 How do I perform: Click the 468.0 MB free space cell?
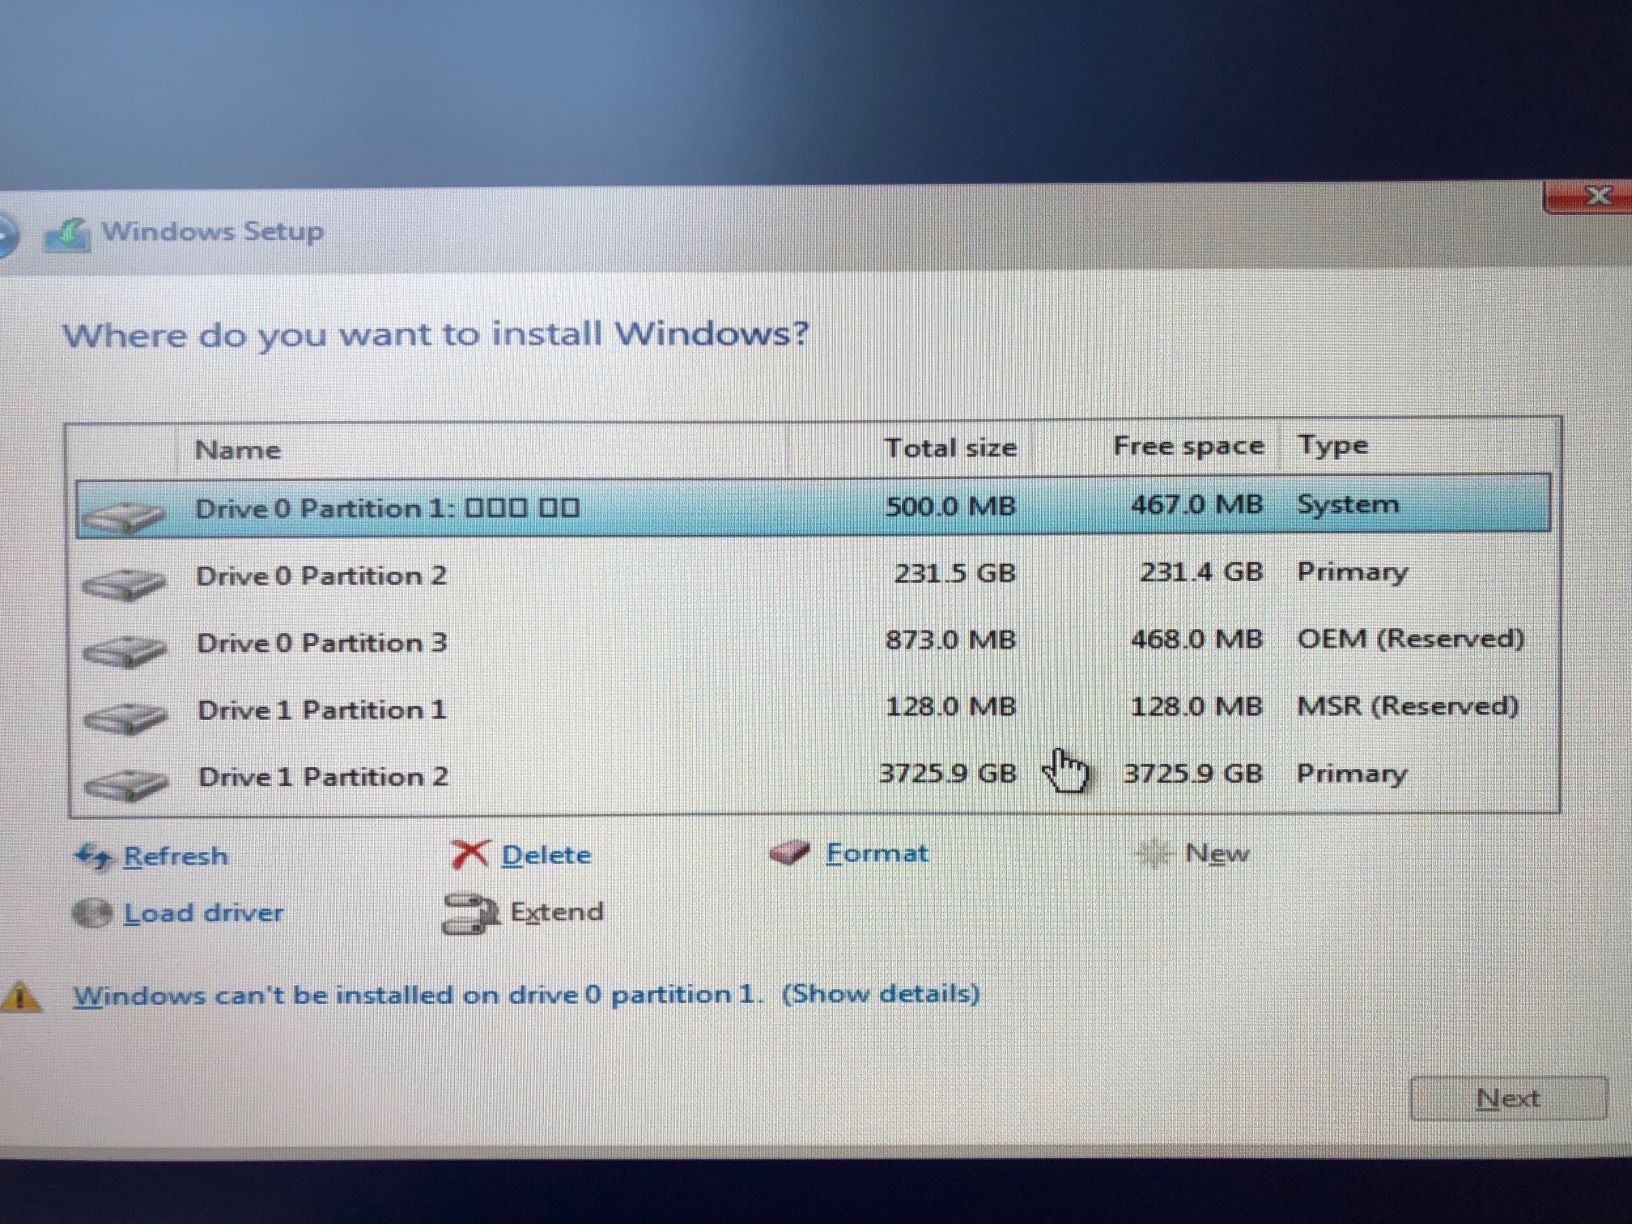pyautogui.click(x=1196, y=639)
